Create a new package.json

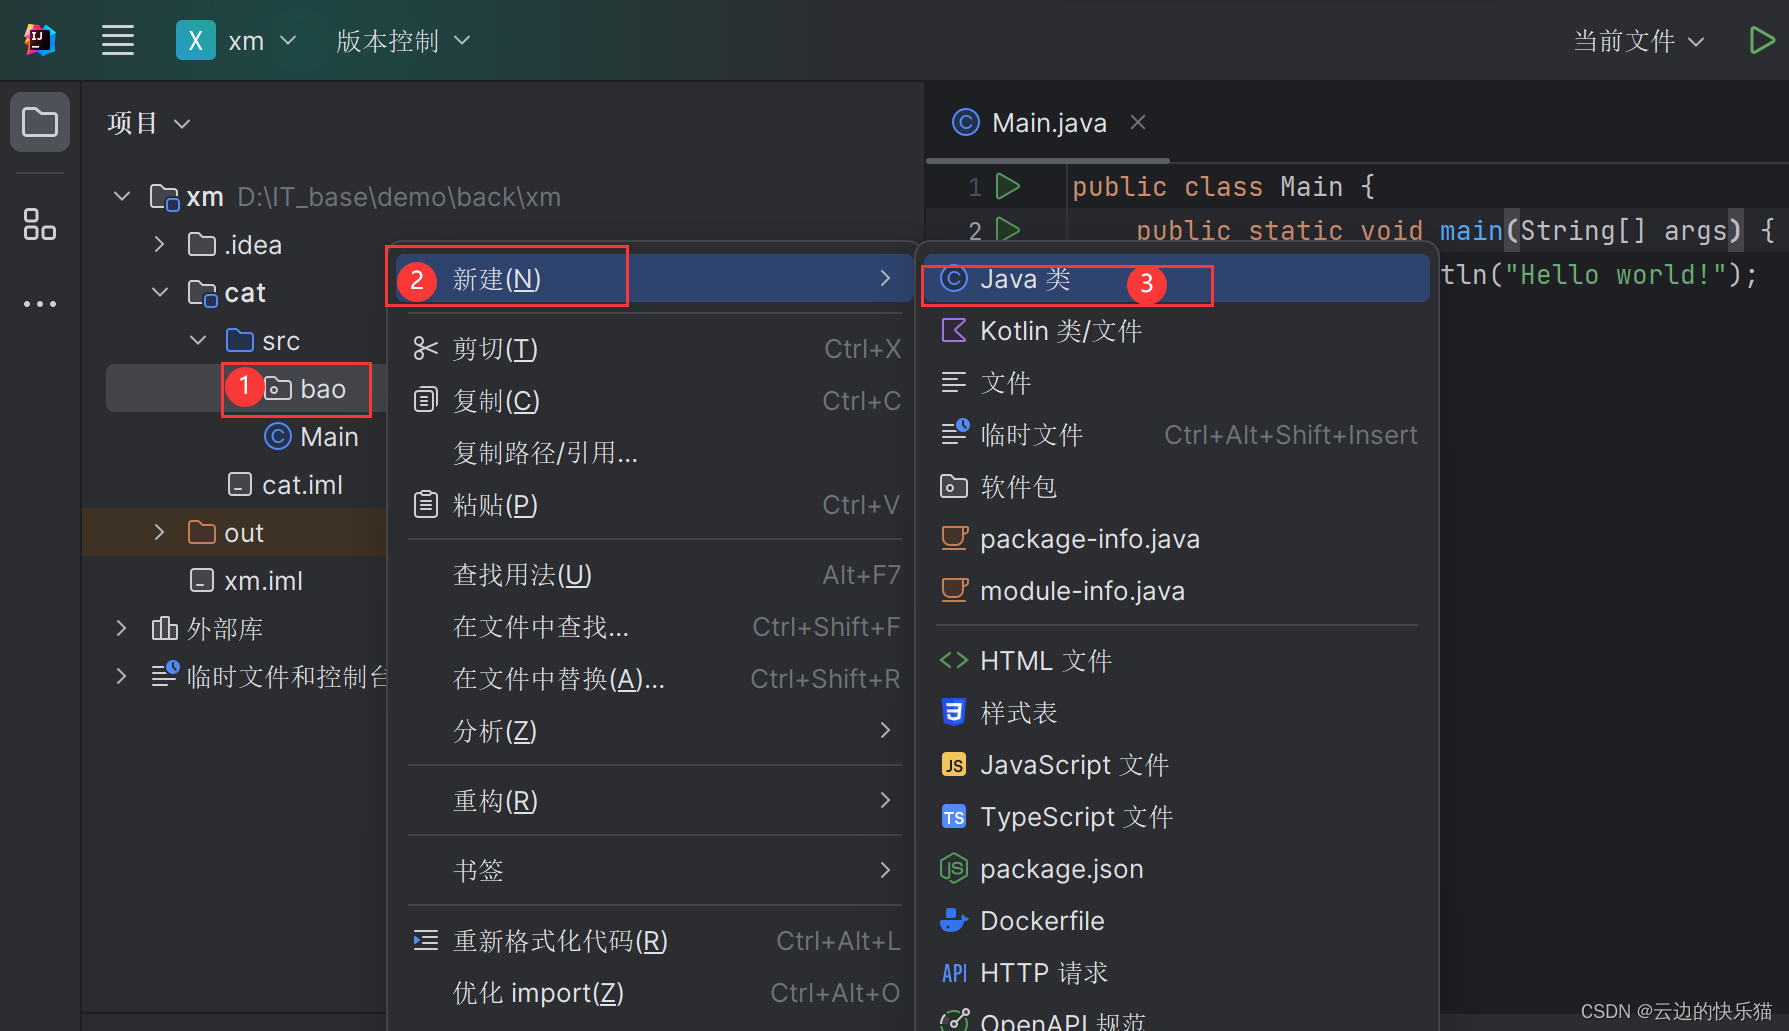click(1176, 868)
